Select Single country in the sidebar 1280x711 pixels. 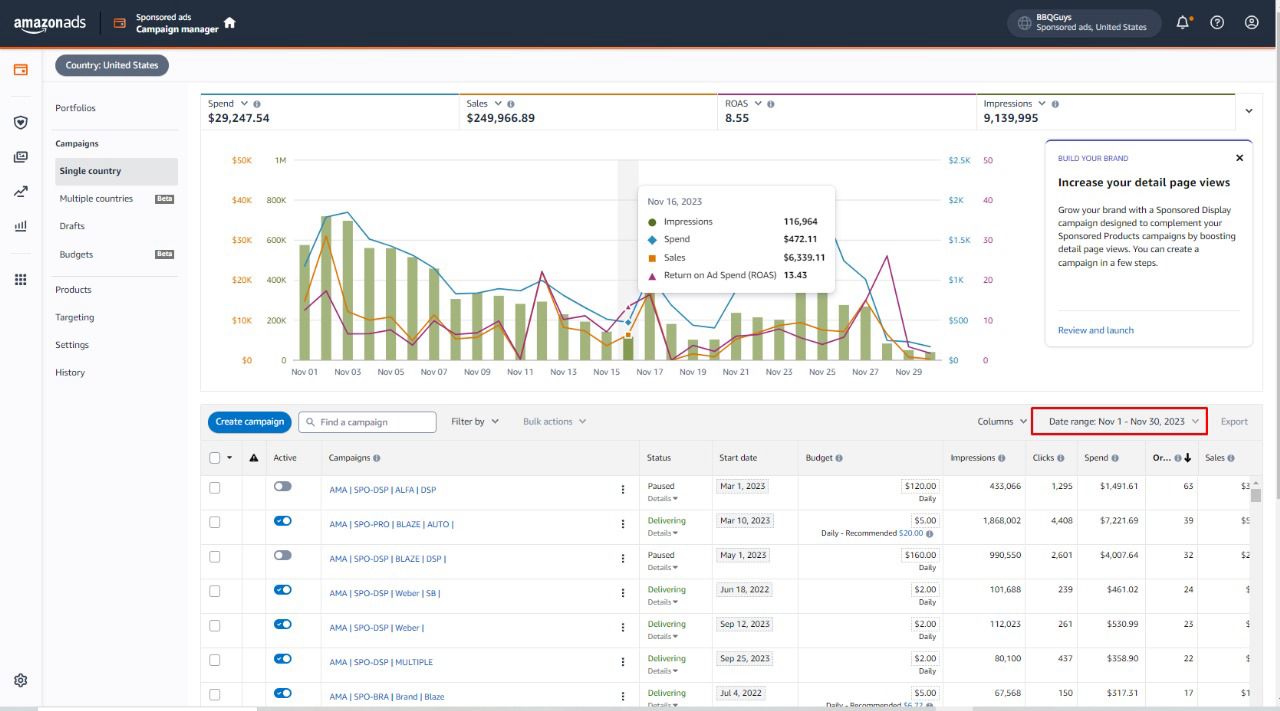[115, 171]
